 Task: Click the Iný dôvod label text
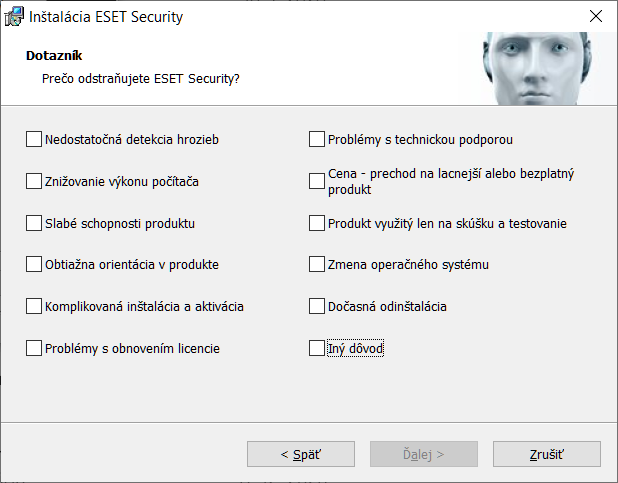[356, 349]
